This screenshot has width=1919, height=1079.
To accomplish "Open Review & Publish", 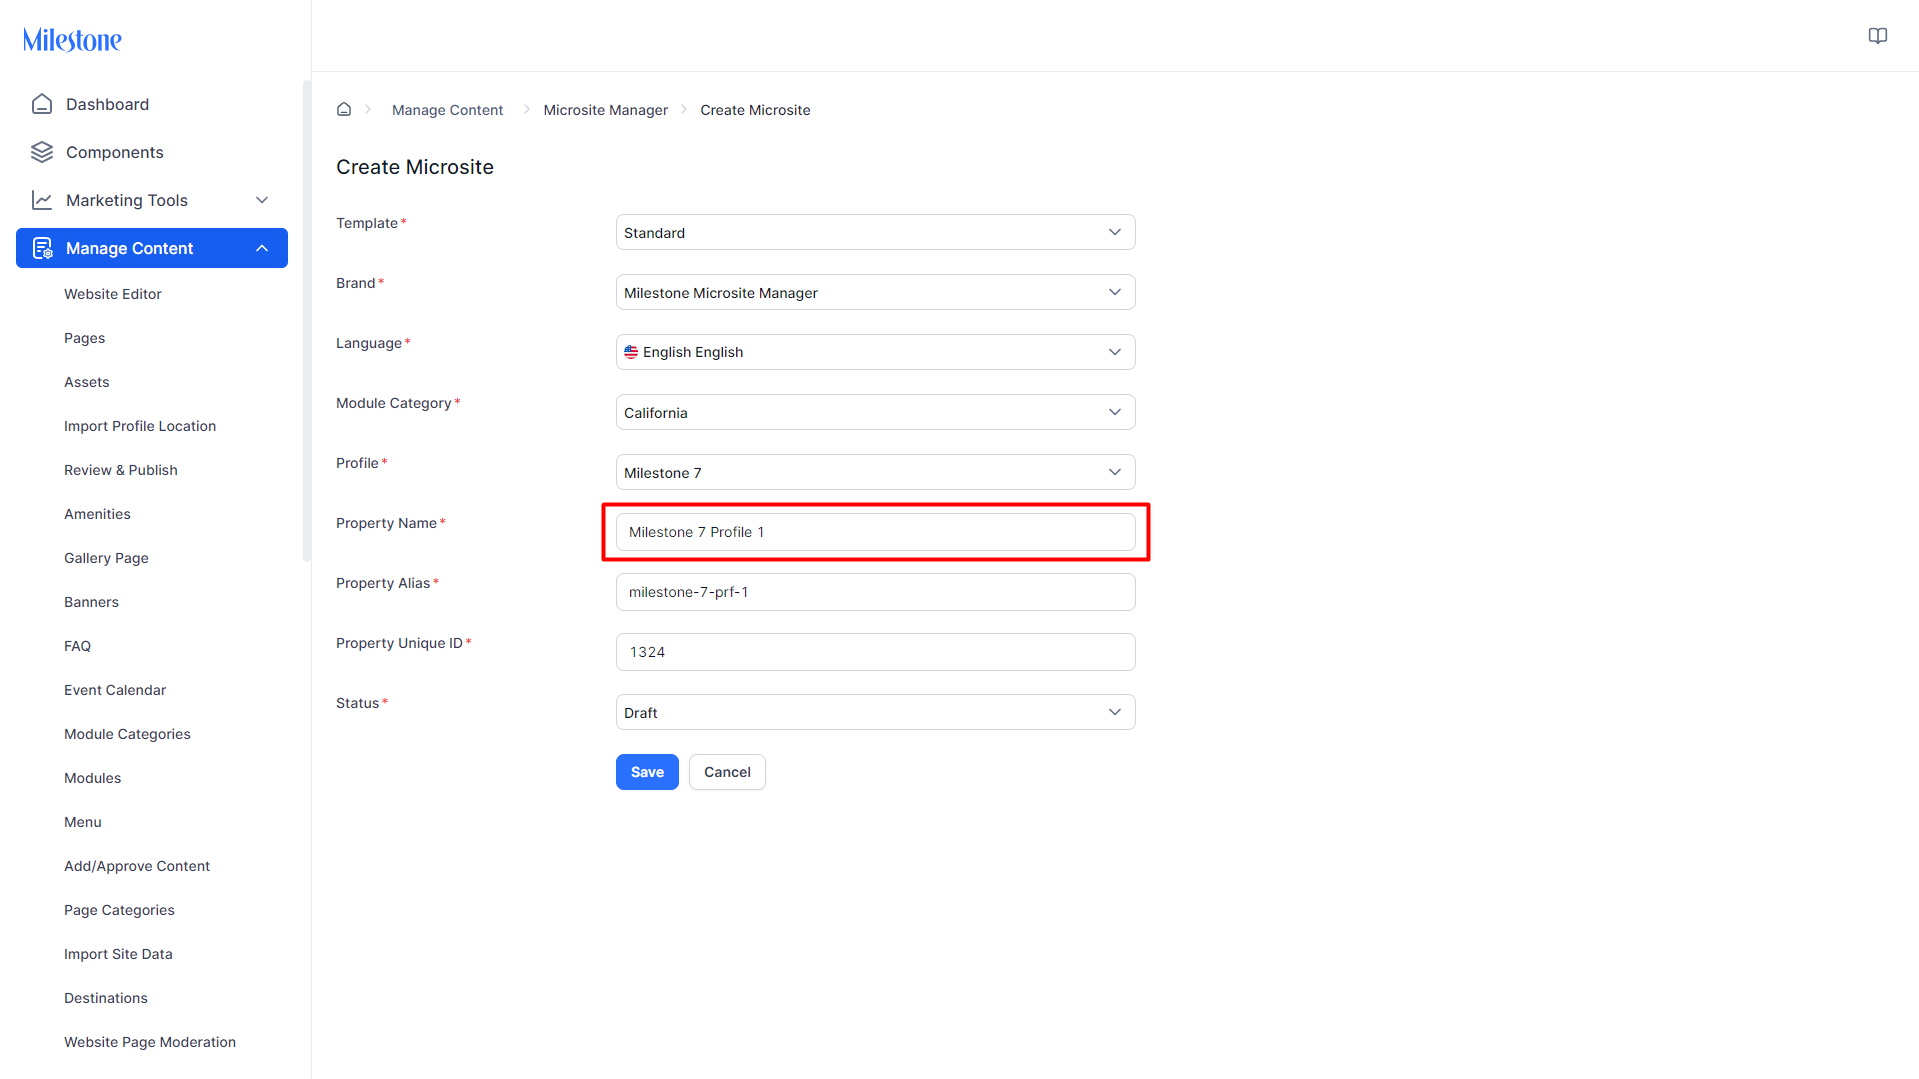I will click(x=121, y=470).
